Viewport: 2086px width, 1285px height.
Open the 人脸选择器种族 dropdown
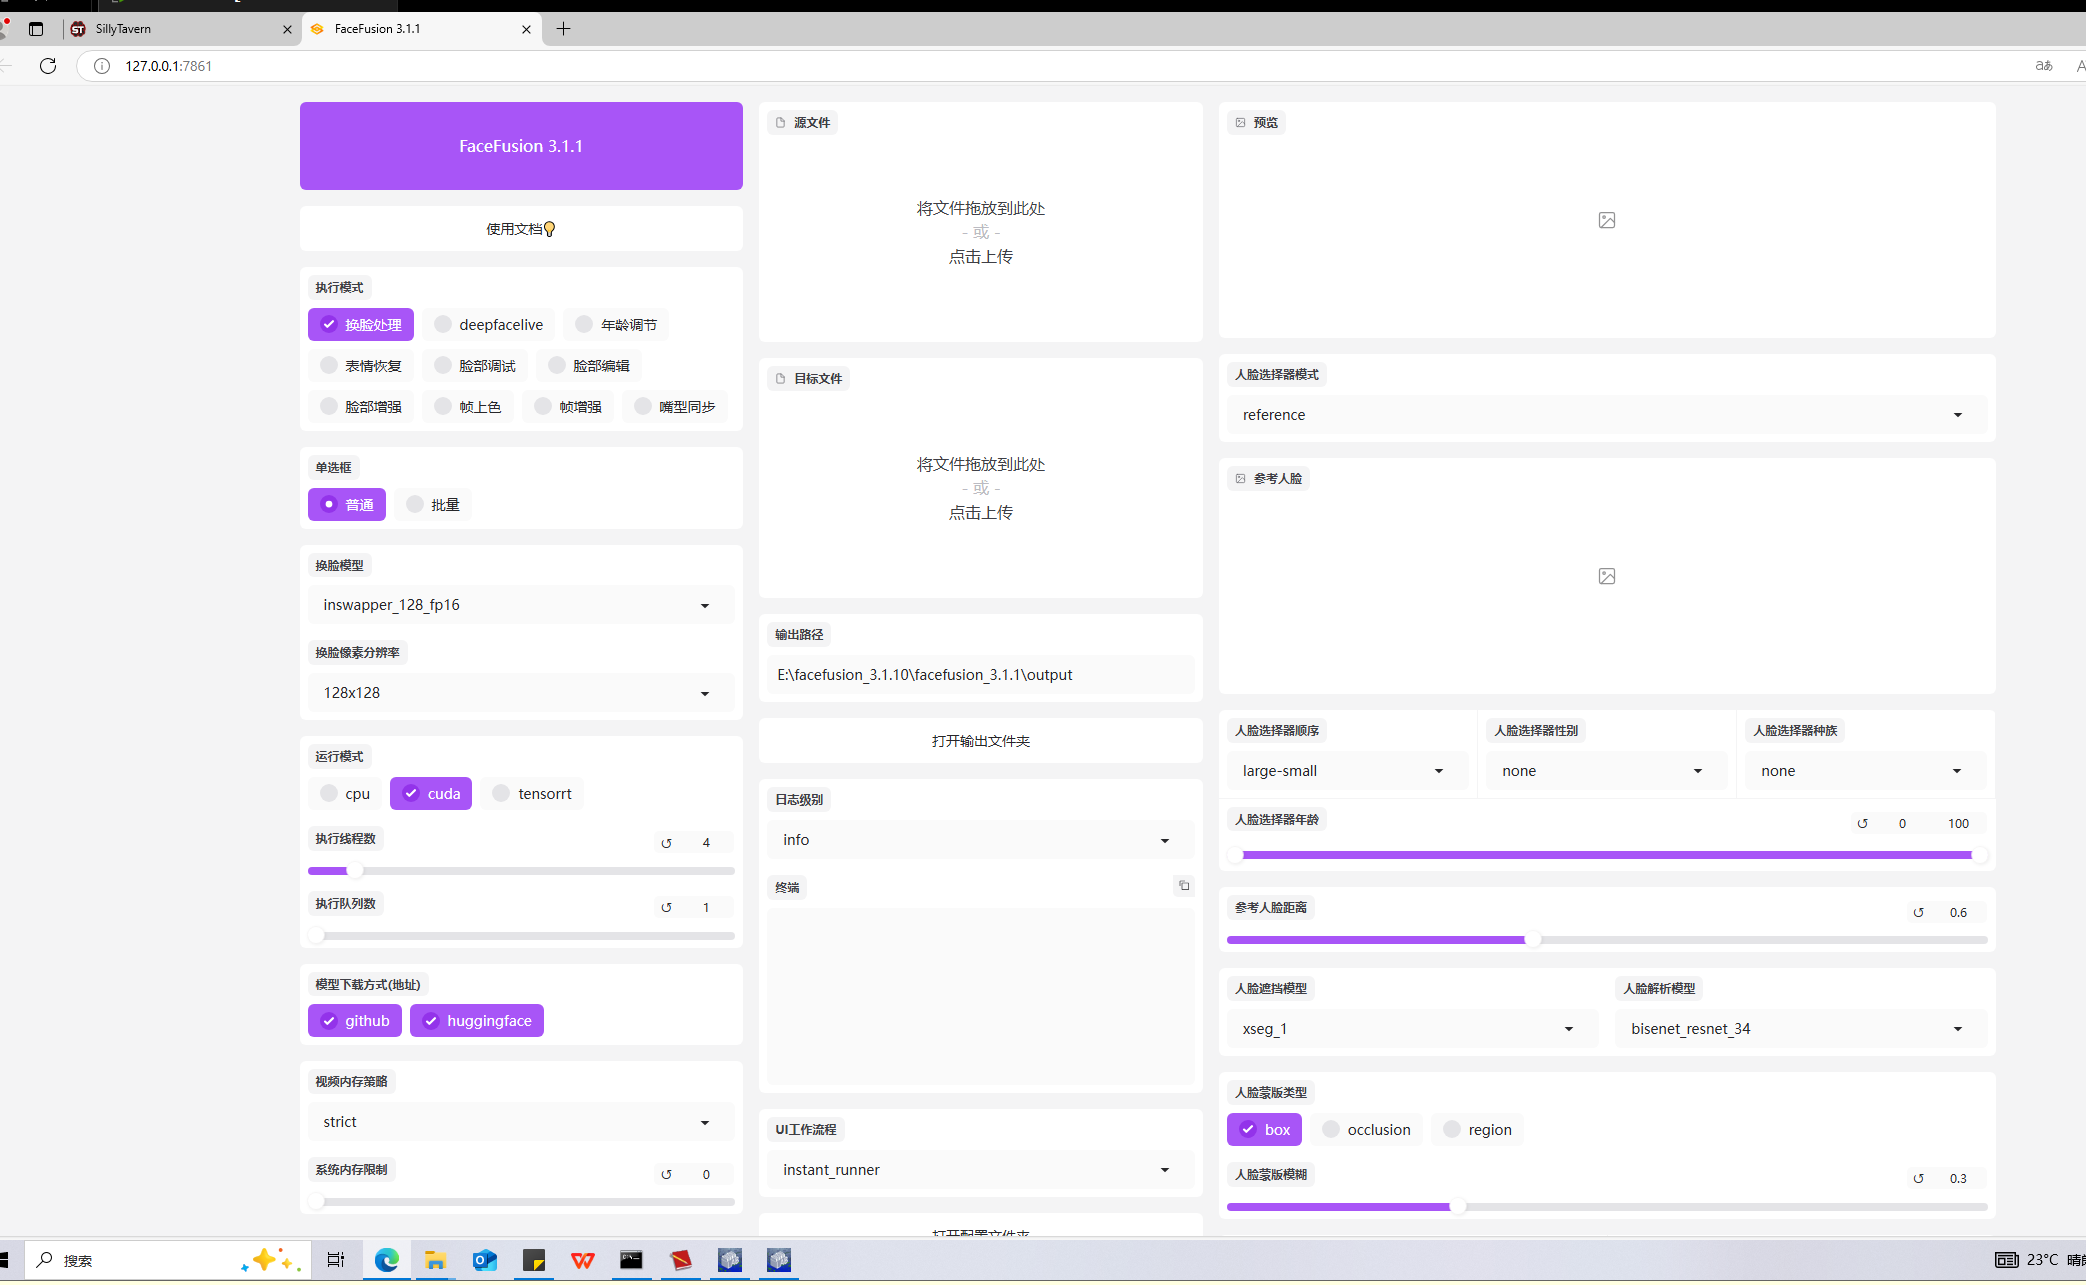[x=1866, y=771]
